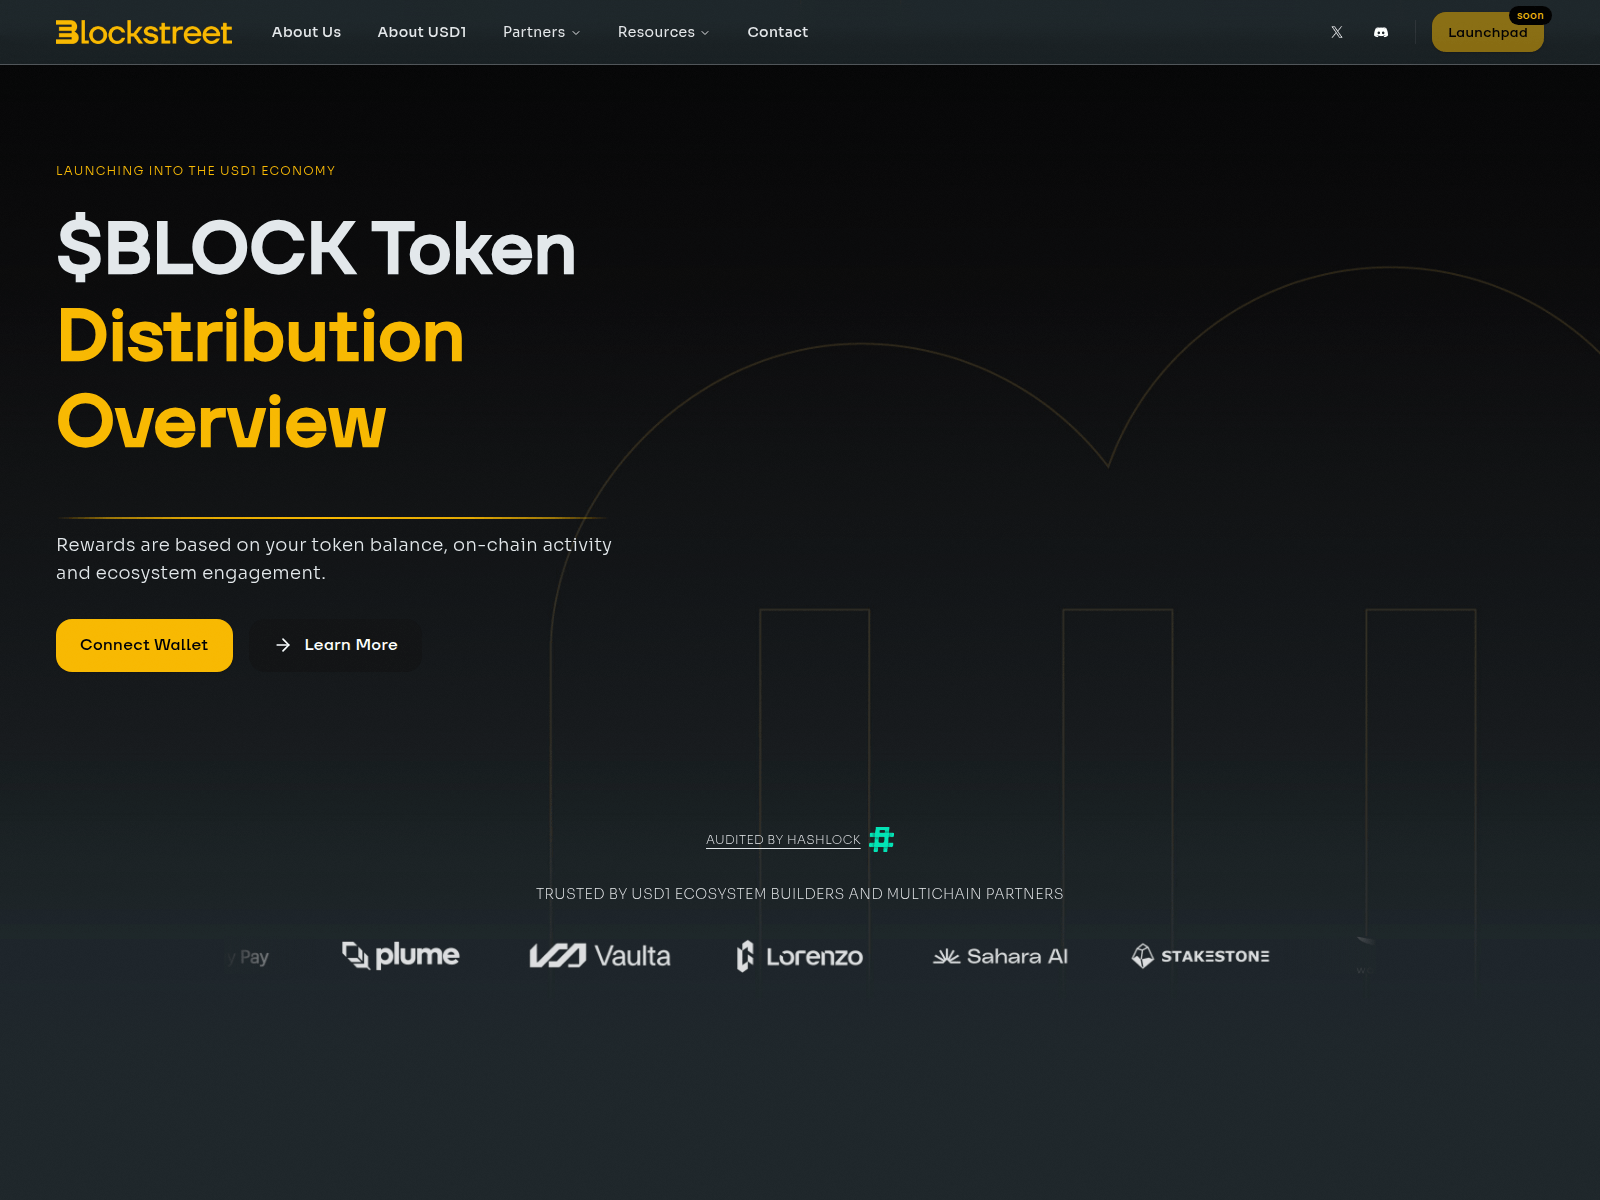Open the X (Twitter) social icon
Image resolution: width=1600 pixels, height=1200 pixels.
[x=1337, y=32]
